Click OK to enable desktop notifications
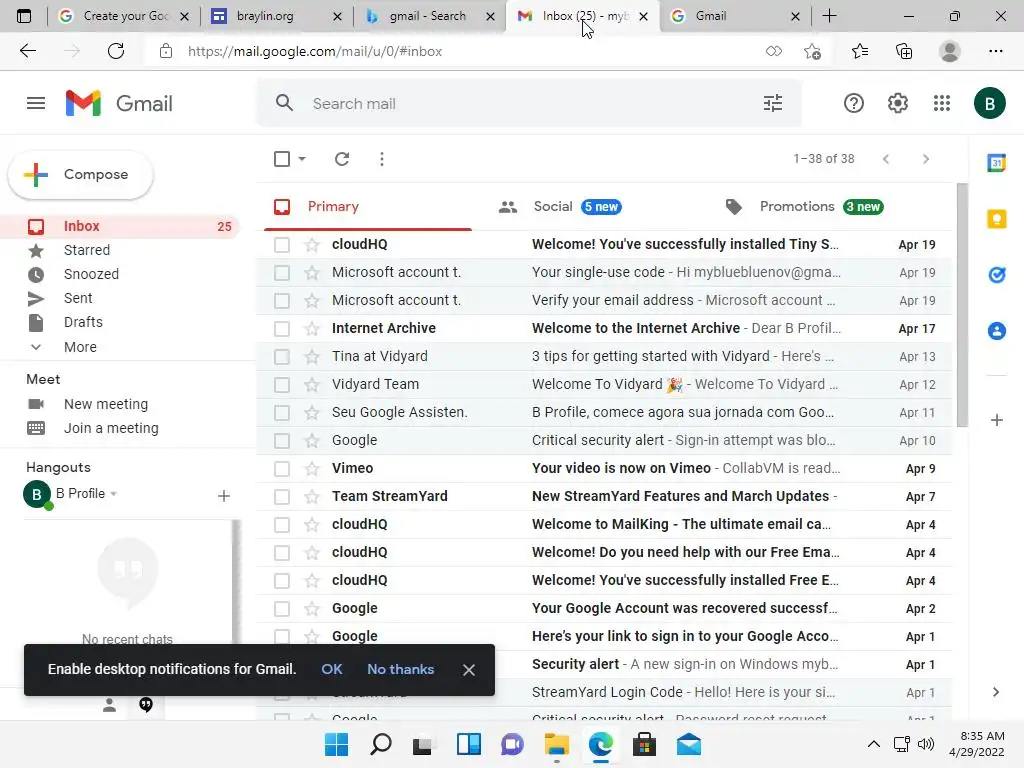 point(332,669)
